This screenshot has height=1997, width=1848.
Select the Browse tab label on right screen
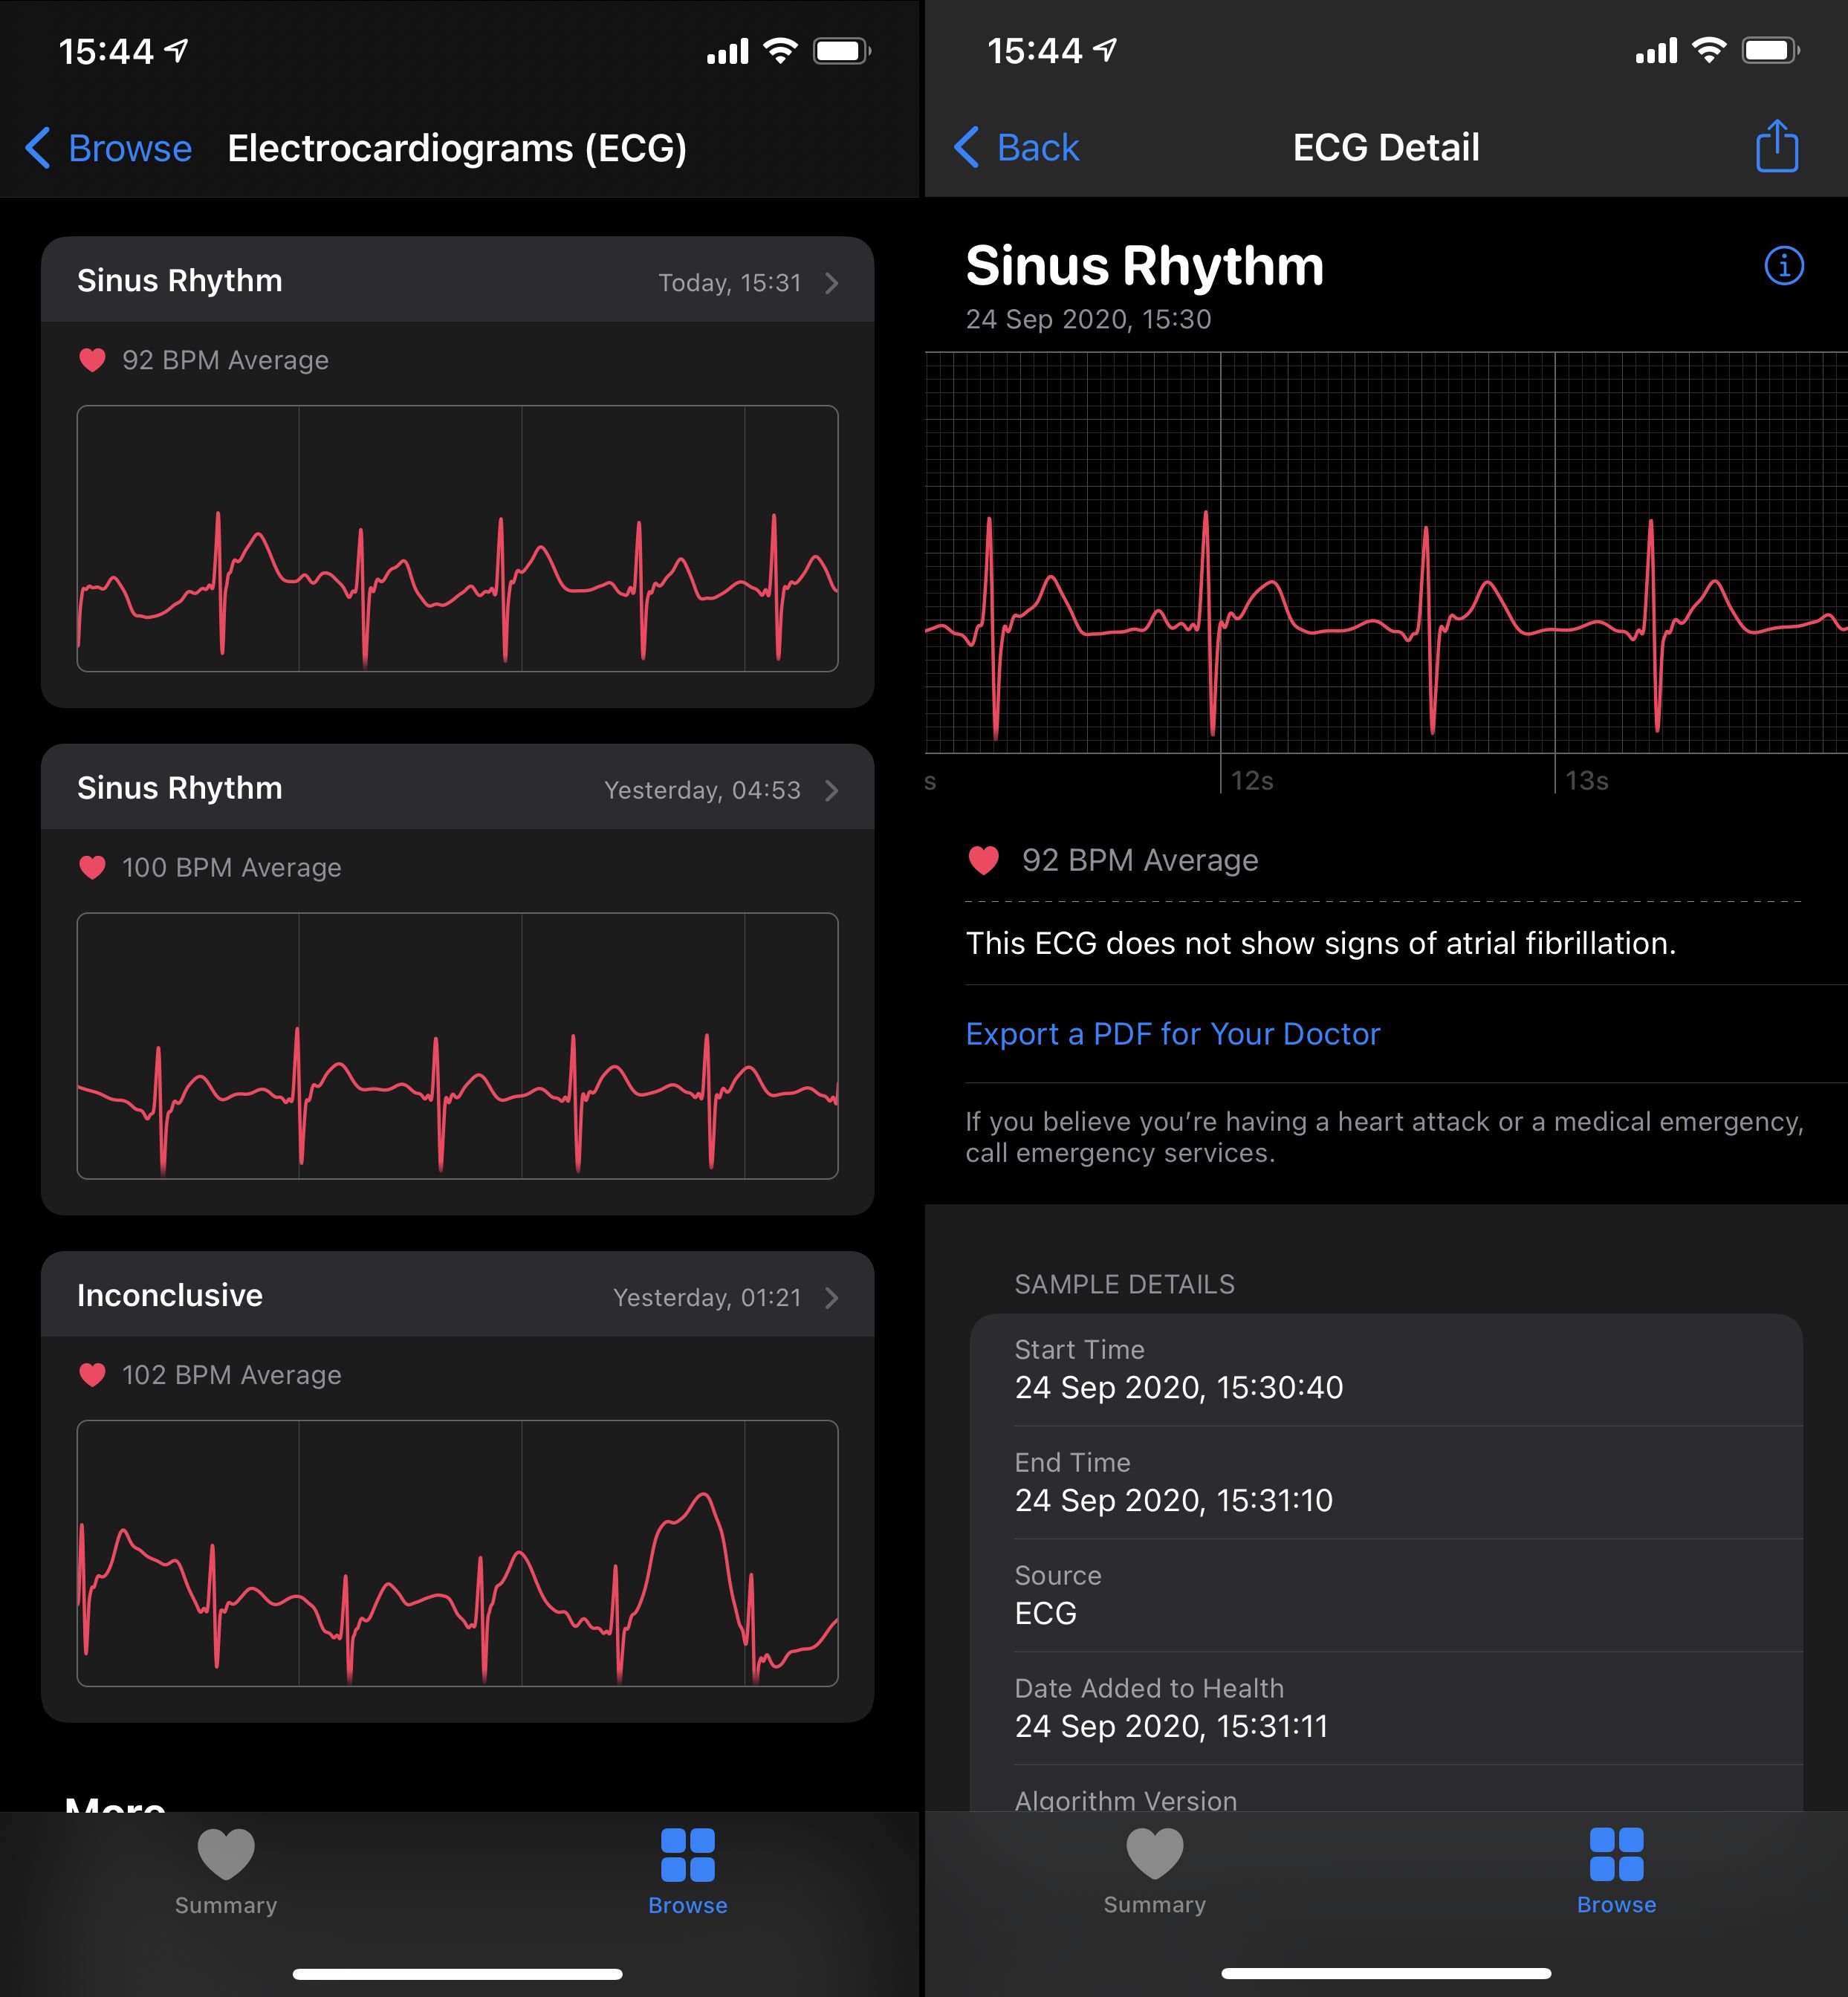(x=1616, y=1904)
